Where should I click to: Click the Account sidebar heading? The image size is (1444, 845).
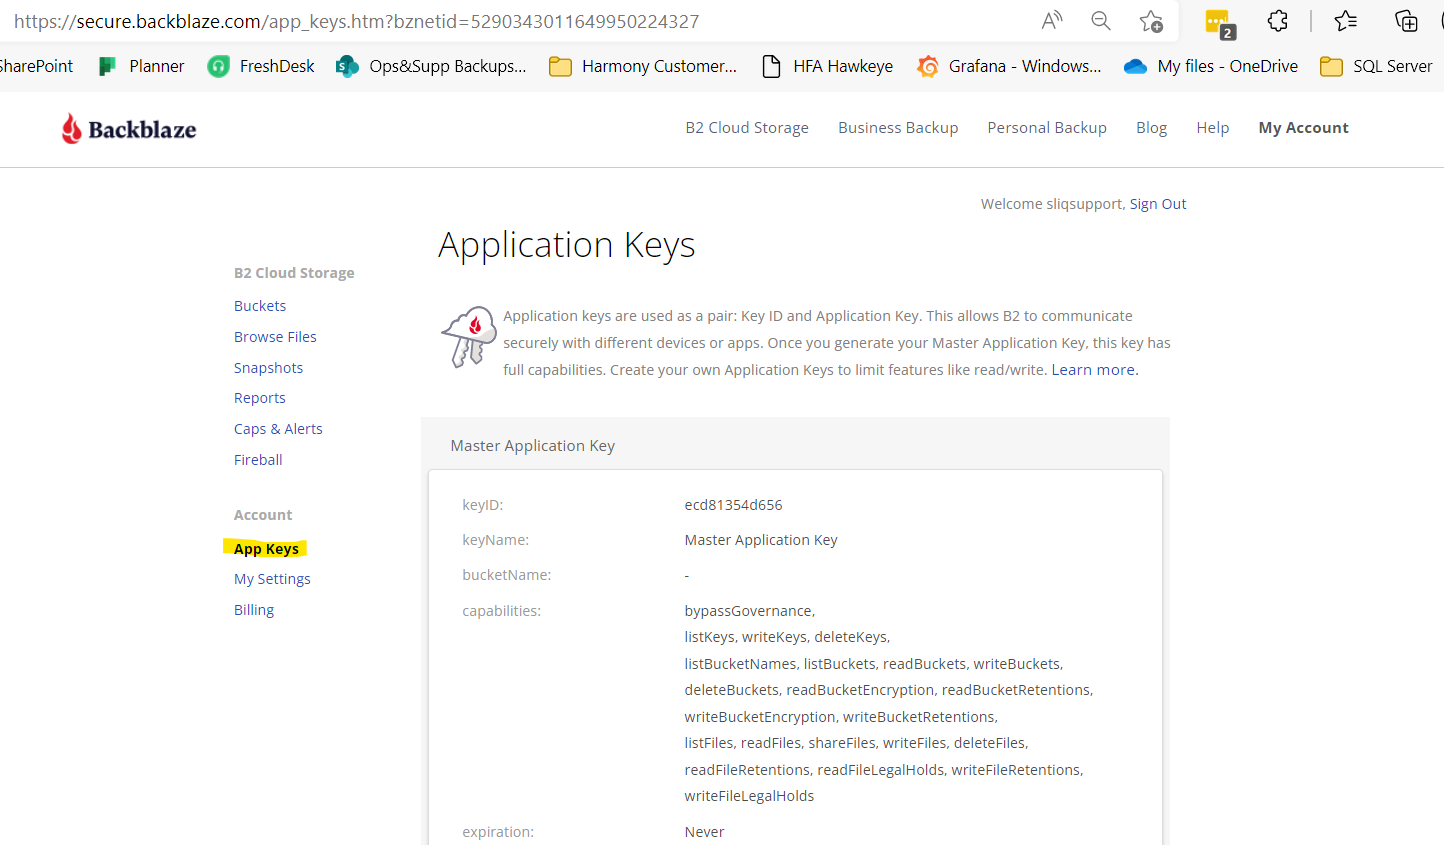(263, 515)
